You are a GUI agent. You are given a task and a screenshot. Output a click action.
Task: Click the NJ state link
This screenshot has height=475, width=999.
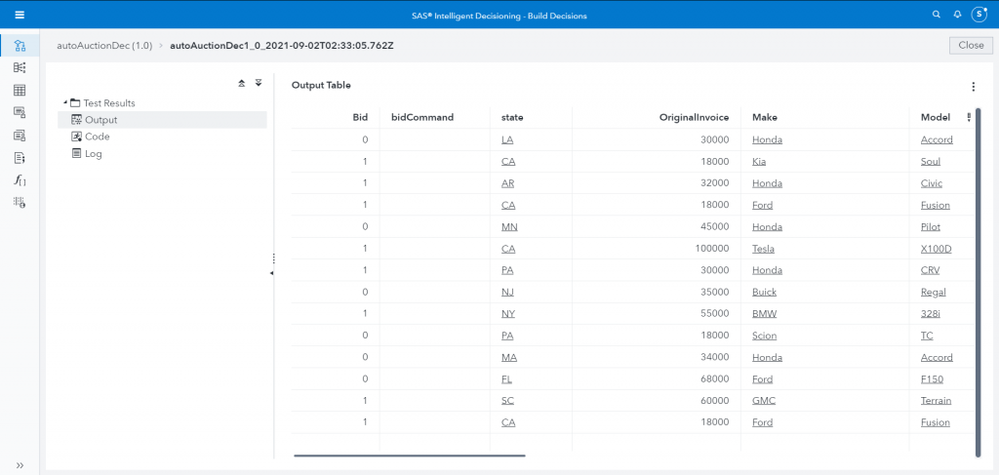pos(507,292)
